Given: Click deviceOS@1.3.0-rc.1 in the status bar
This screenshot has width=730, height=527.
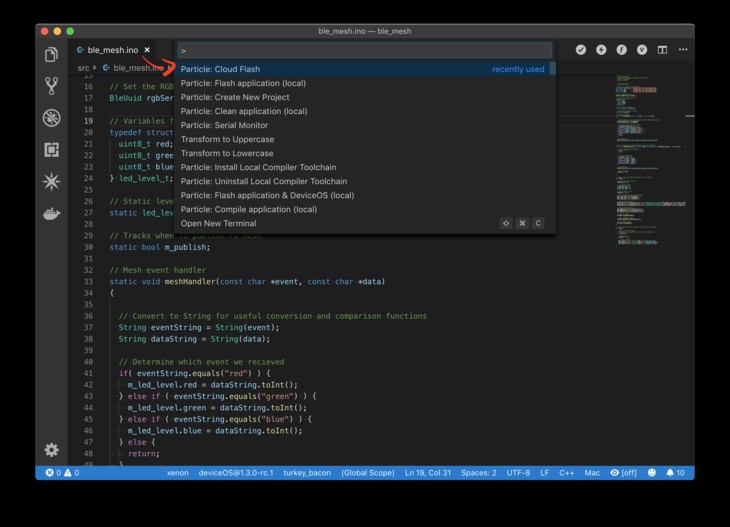Looking at the screenshot, I should (x=235, y=473).
